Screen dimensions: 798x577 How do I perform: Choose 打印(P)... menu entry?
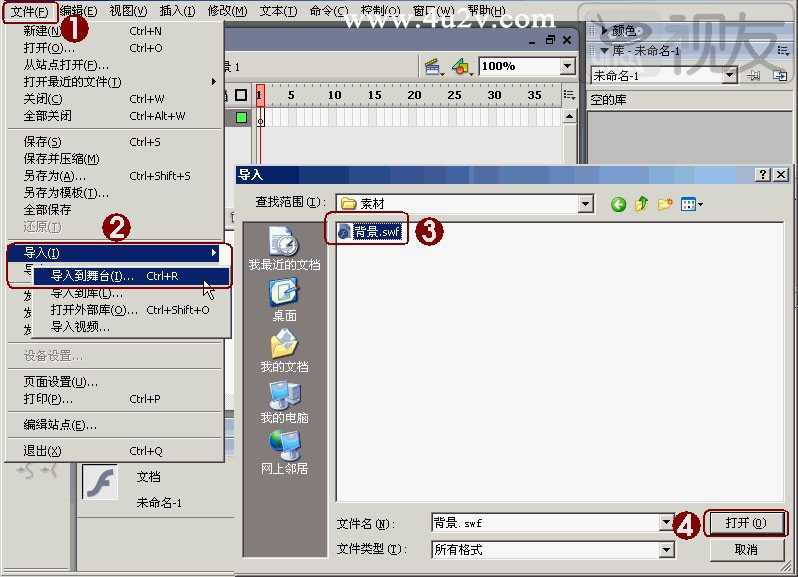(115, 399)
